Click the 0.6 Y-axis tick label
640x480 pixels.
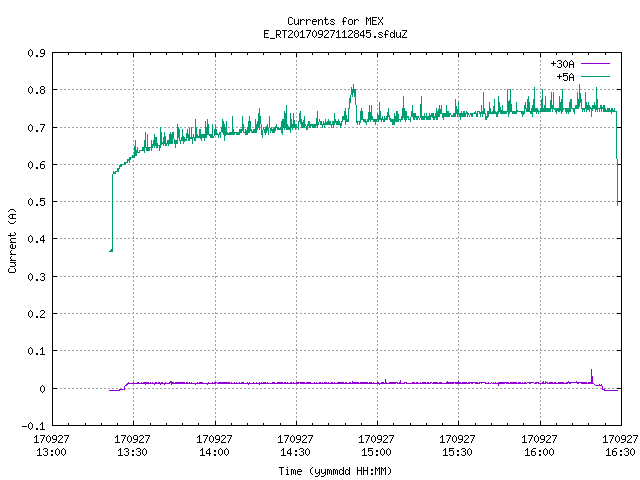[36, 165]
